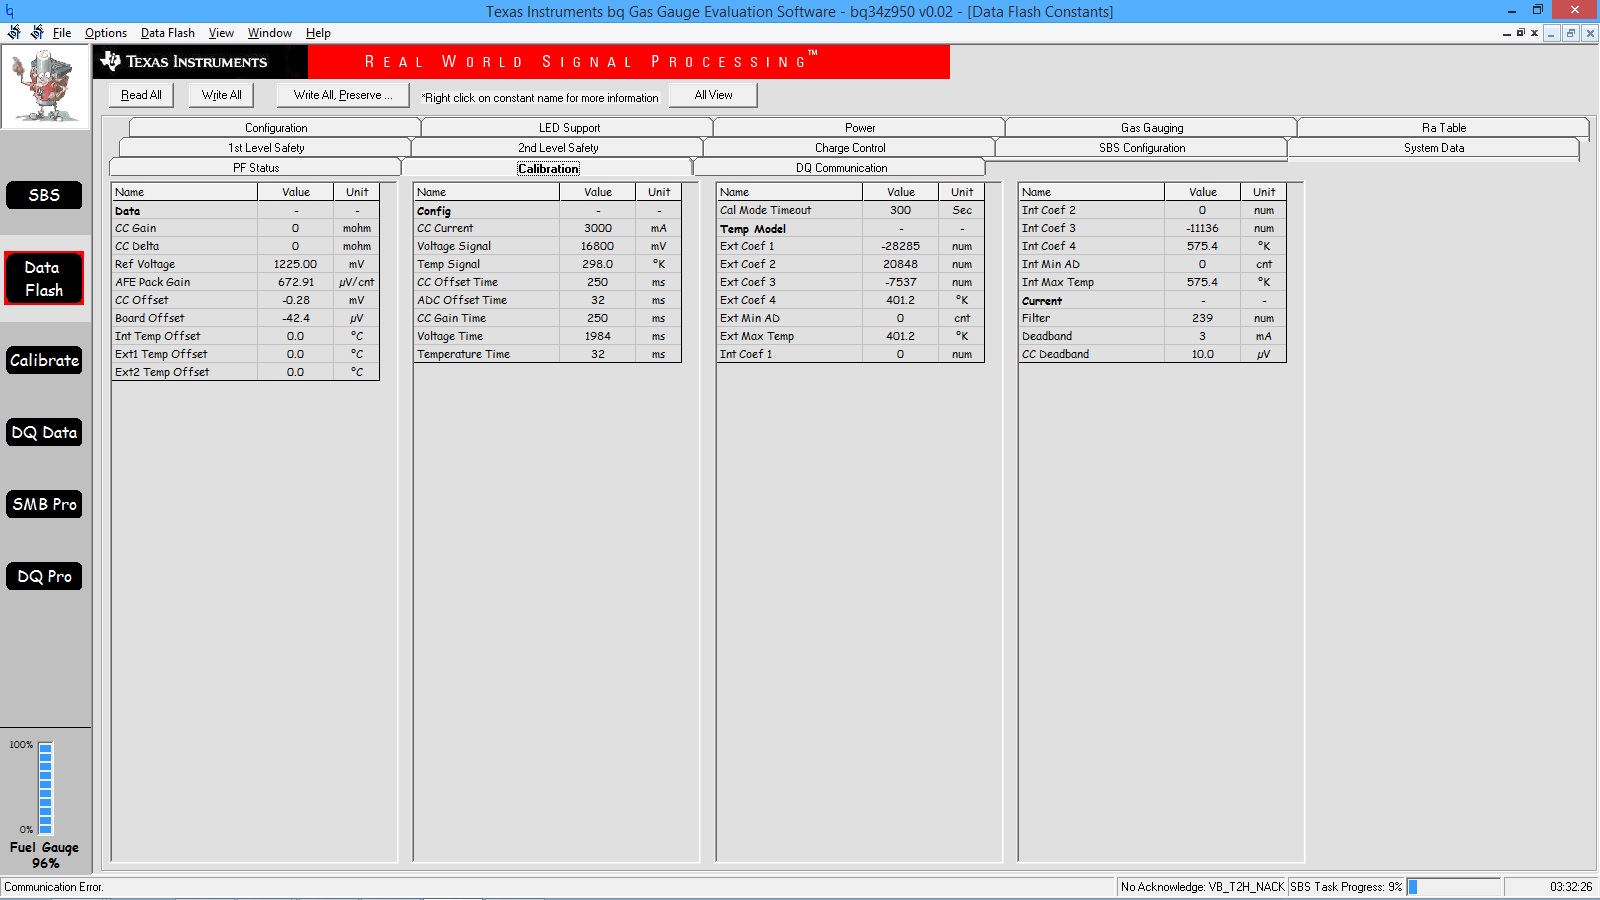Edit the Filter value 239

[x=1202, y=318]
